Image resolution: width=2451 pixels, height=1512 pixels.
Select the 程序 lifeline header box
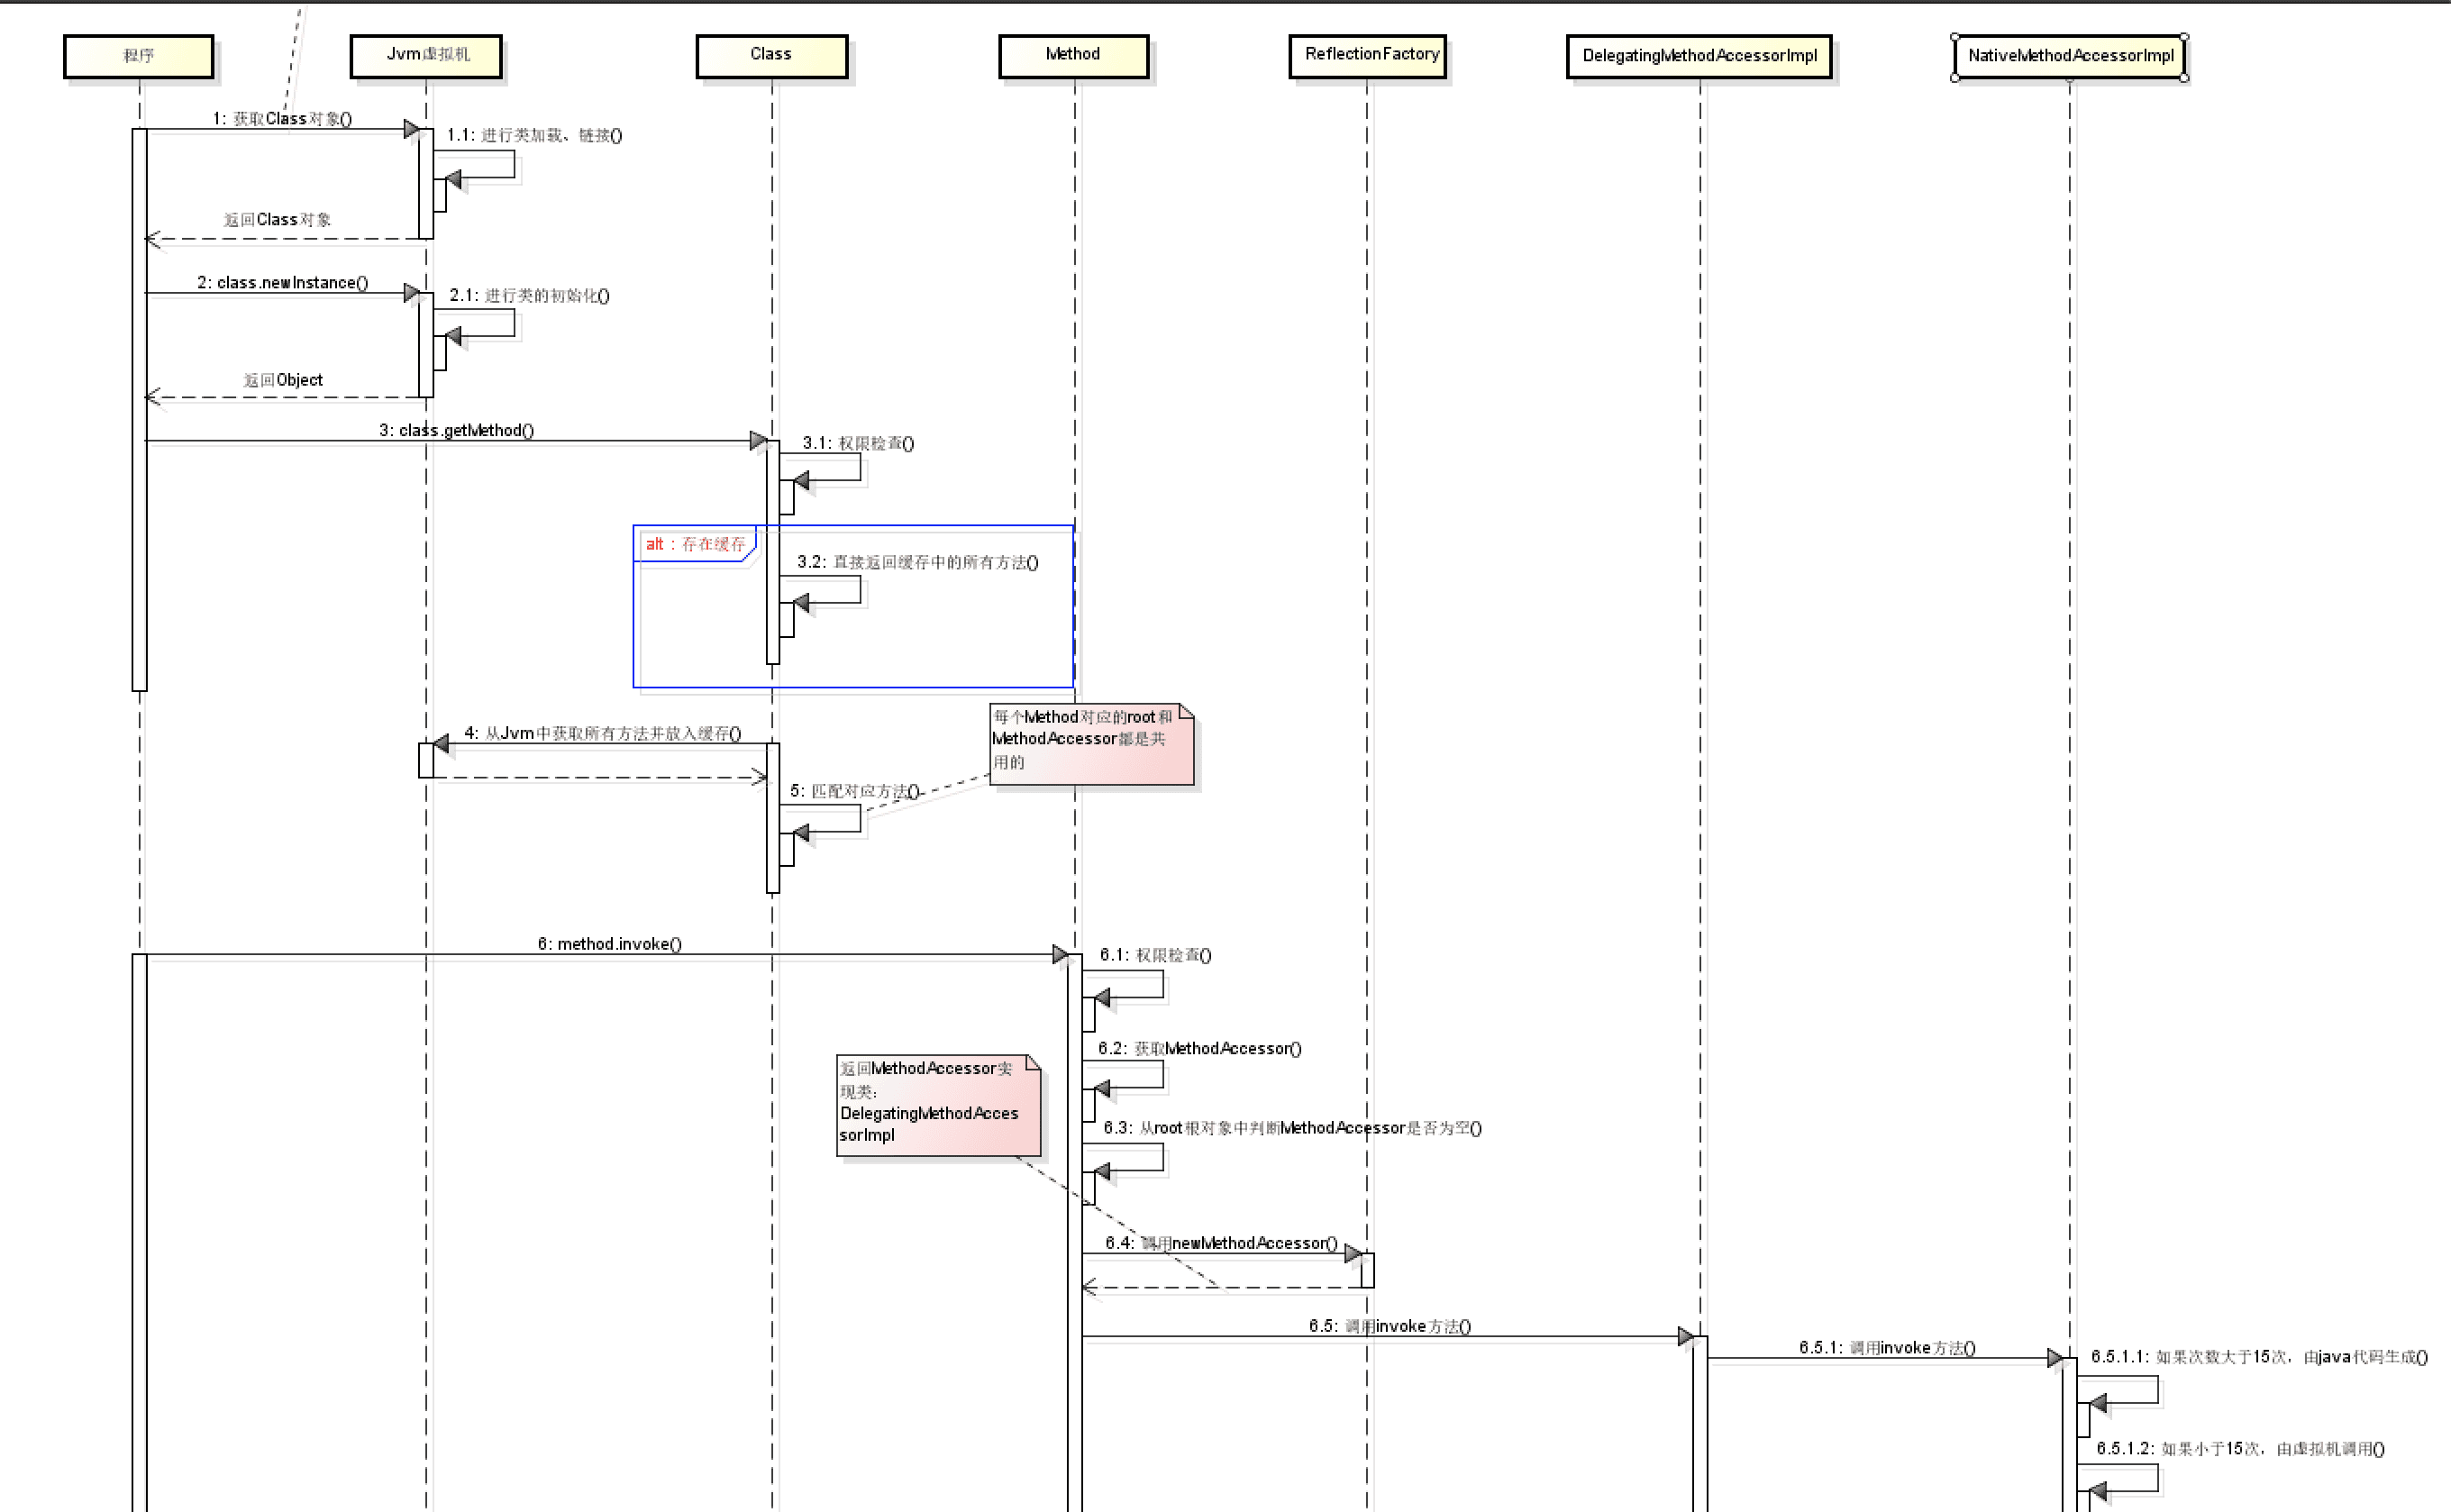138,56
